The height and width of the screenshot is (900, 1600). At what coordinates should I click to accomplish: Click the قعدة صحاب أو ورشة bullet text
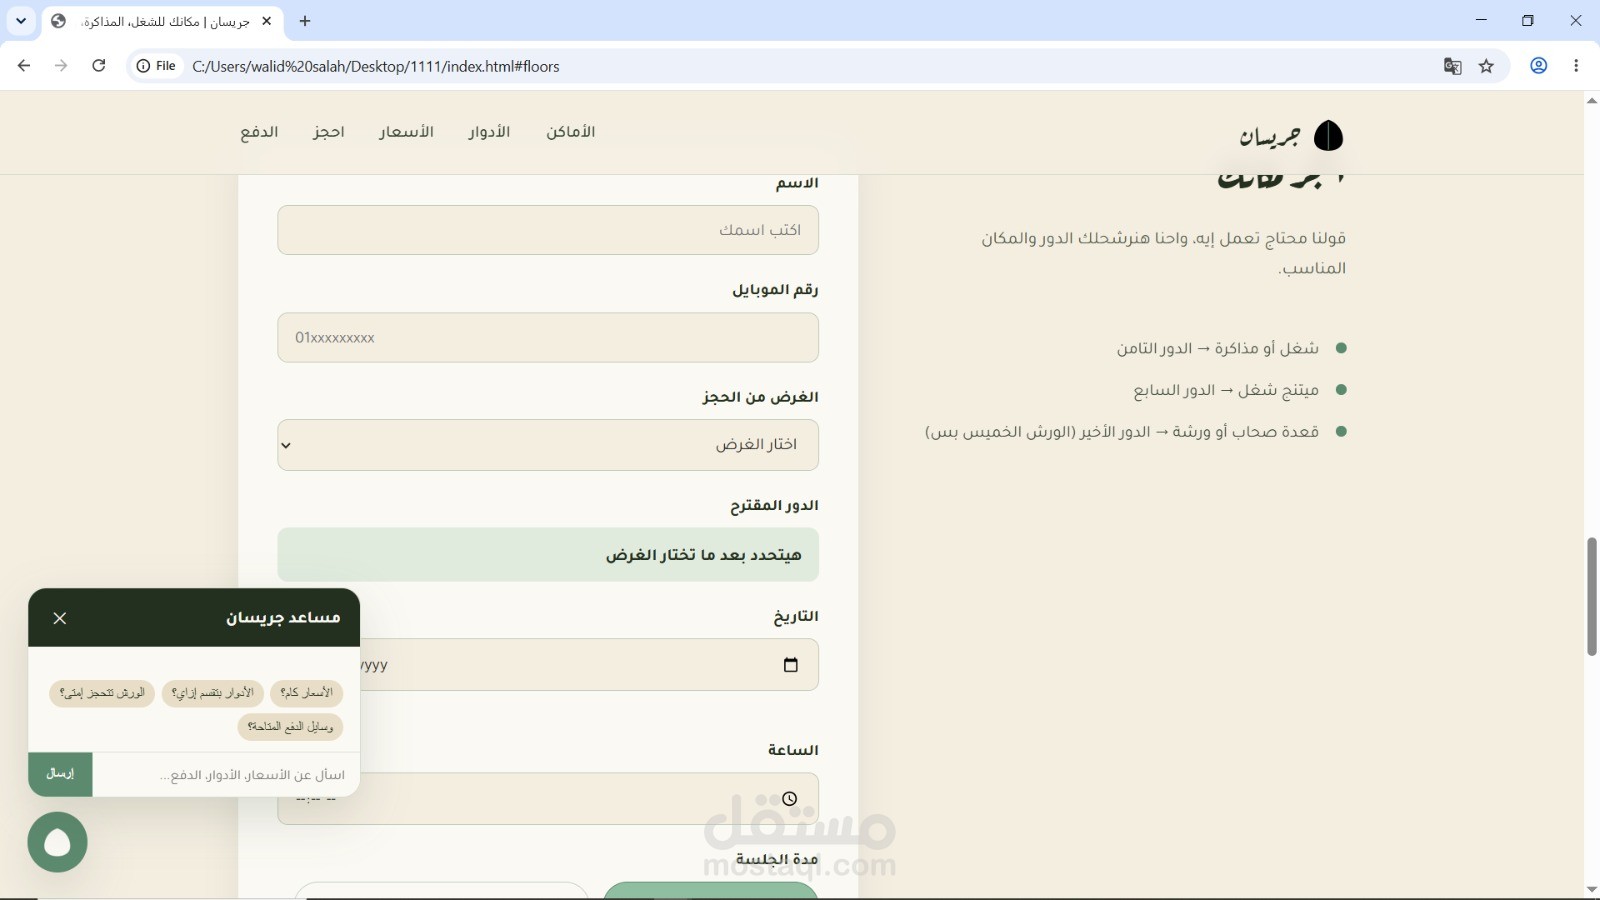coord(1122,432)
